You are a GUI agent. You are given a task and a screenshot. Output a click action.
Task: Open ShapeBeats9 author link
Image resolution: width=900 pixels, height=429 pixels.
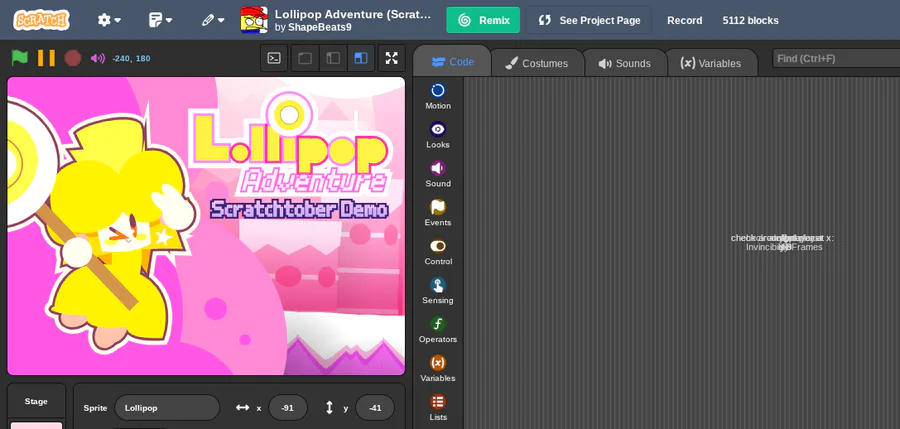click(x=320, y=27)
